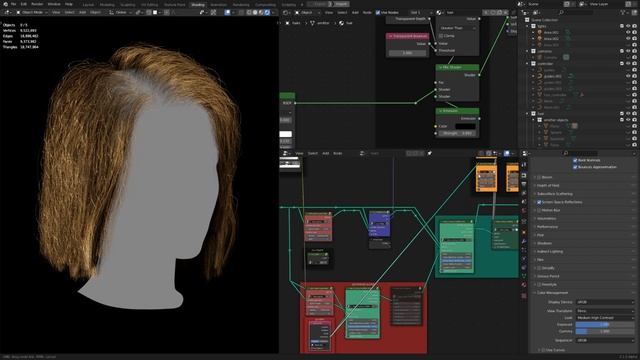This screenshot has width=640, height=360.
Task: Collapse lights collection in outliner
Action: click(x=527, y=26)
